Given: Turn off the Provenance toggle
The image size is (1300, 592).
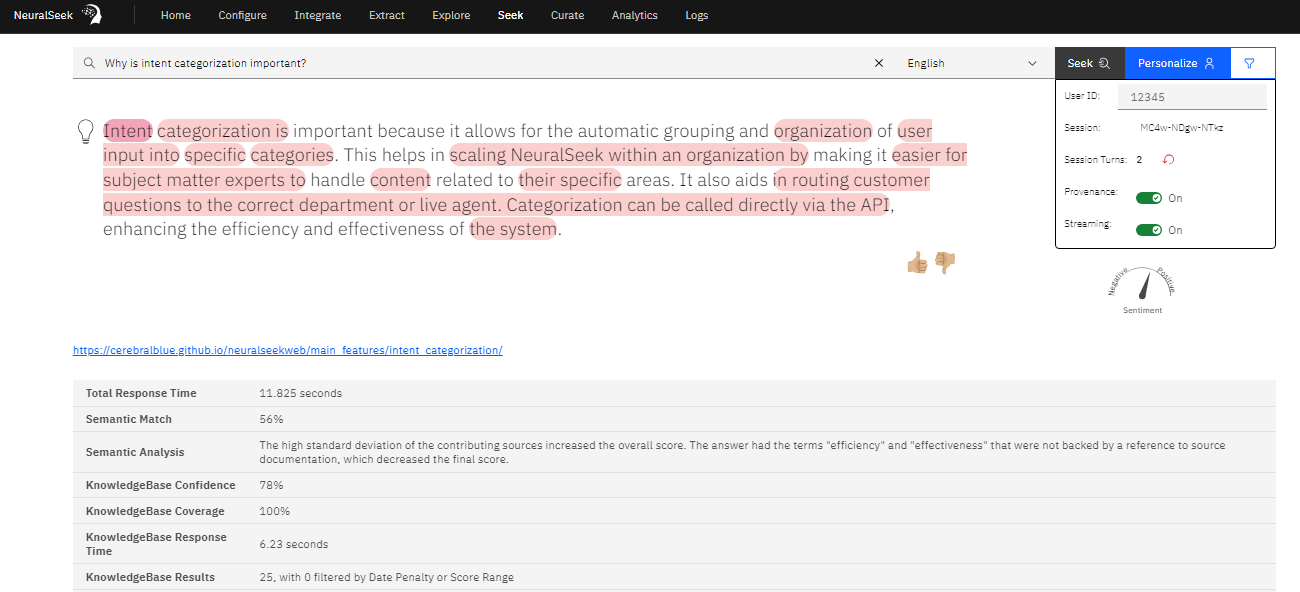Looking at the screenshot, I should tap(1148, 198).
